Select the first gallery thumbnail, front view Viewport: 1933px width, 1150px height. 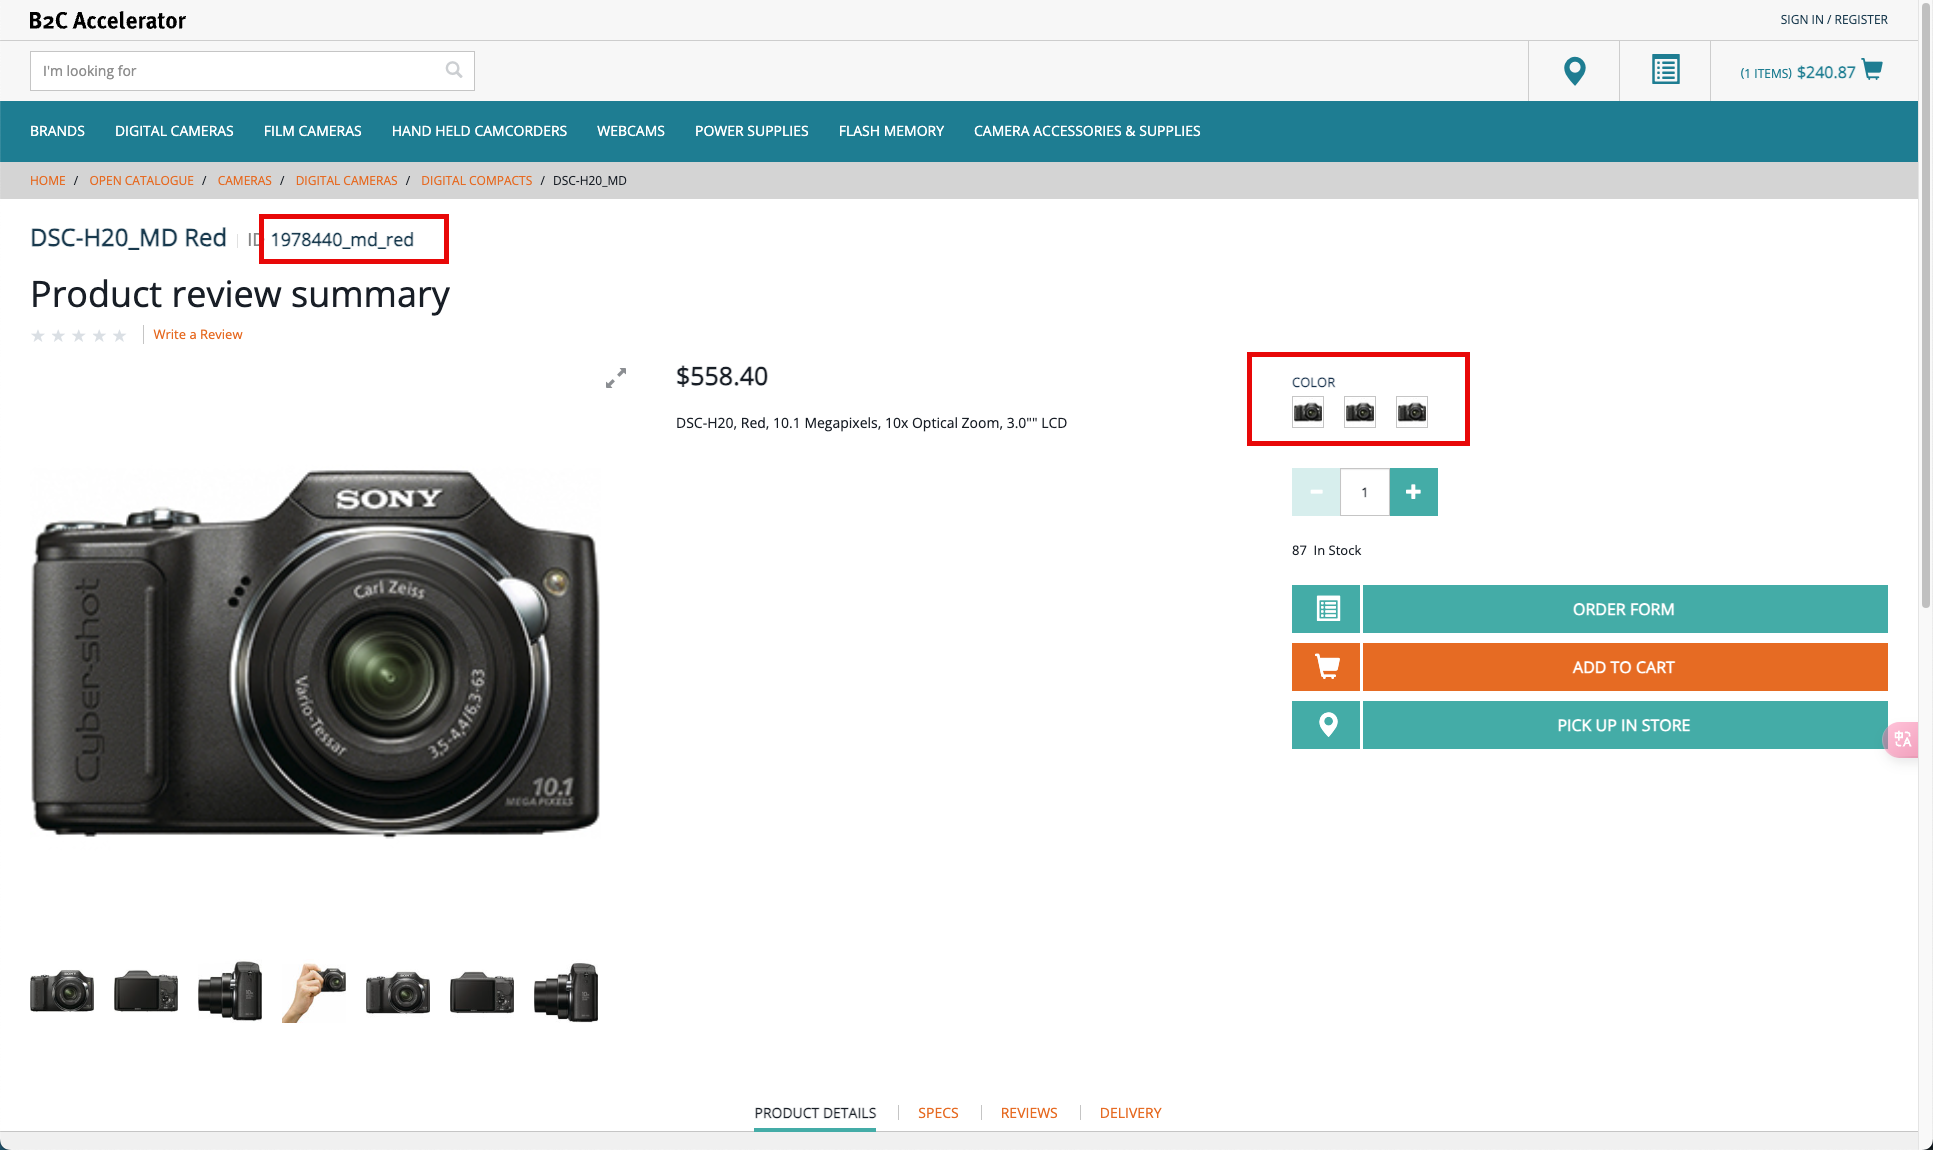[x=62, y=992]
